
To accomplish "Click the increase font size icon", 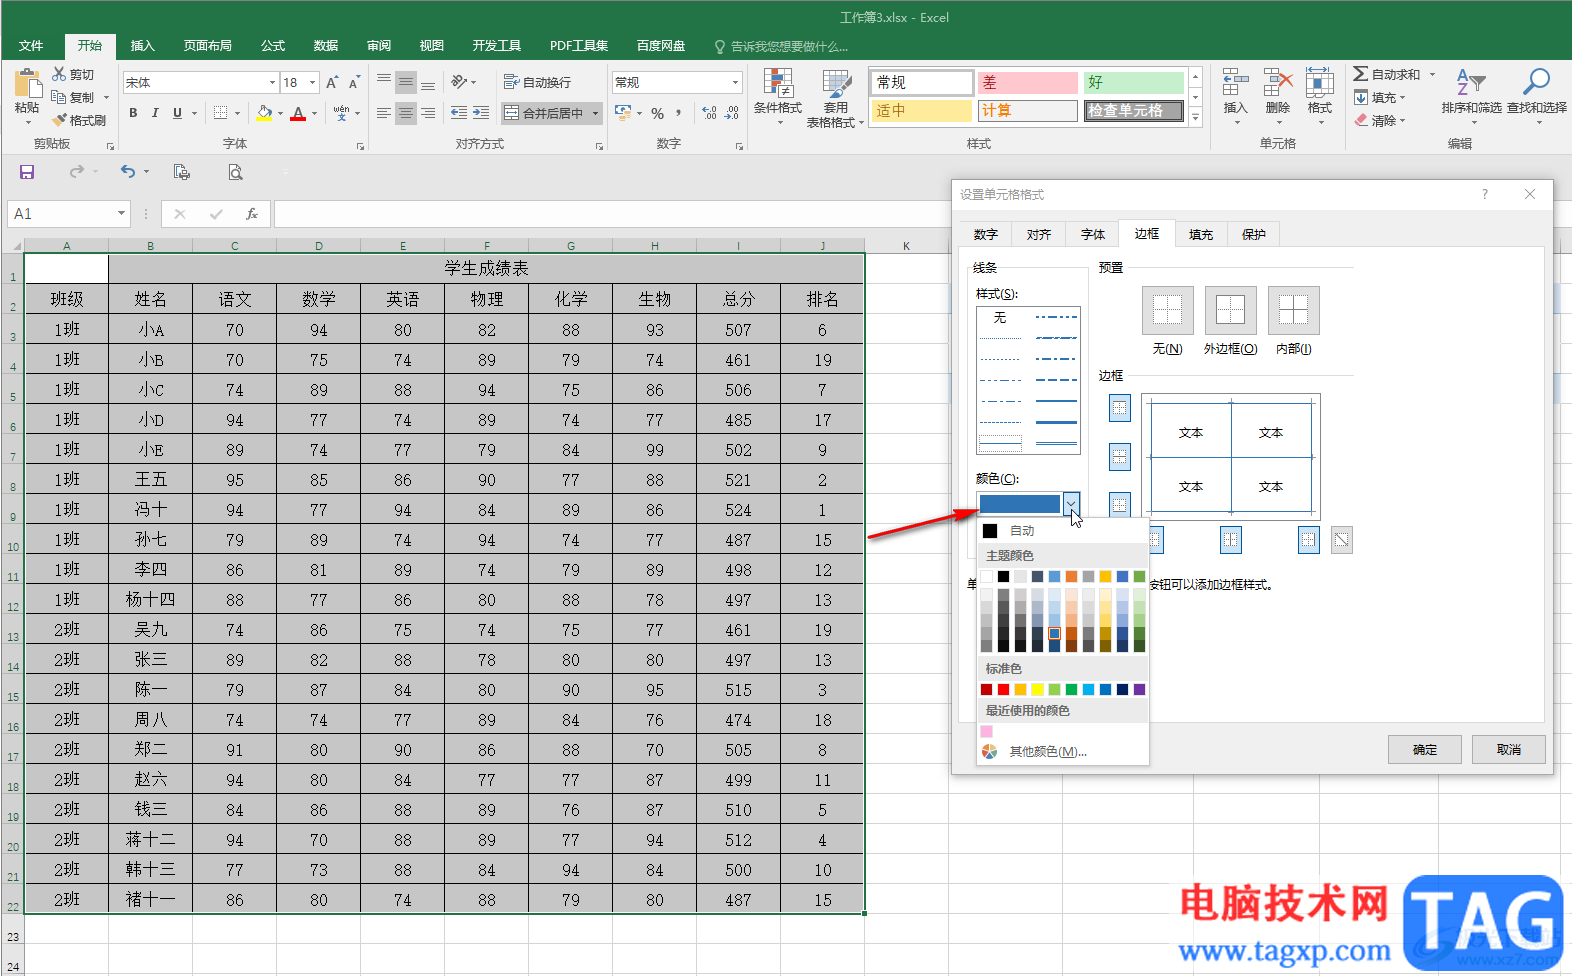I will click(x=332, y=82).
